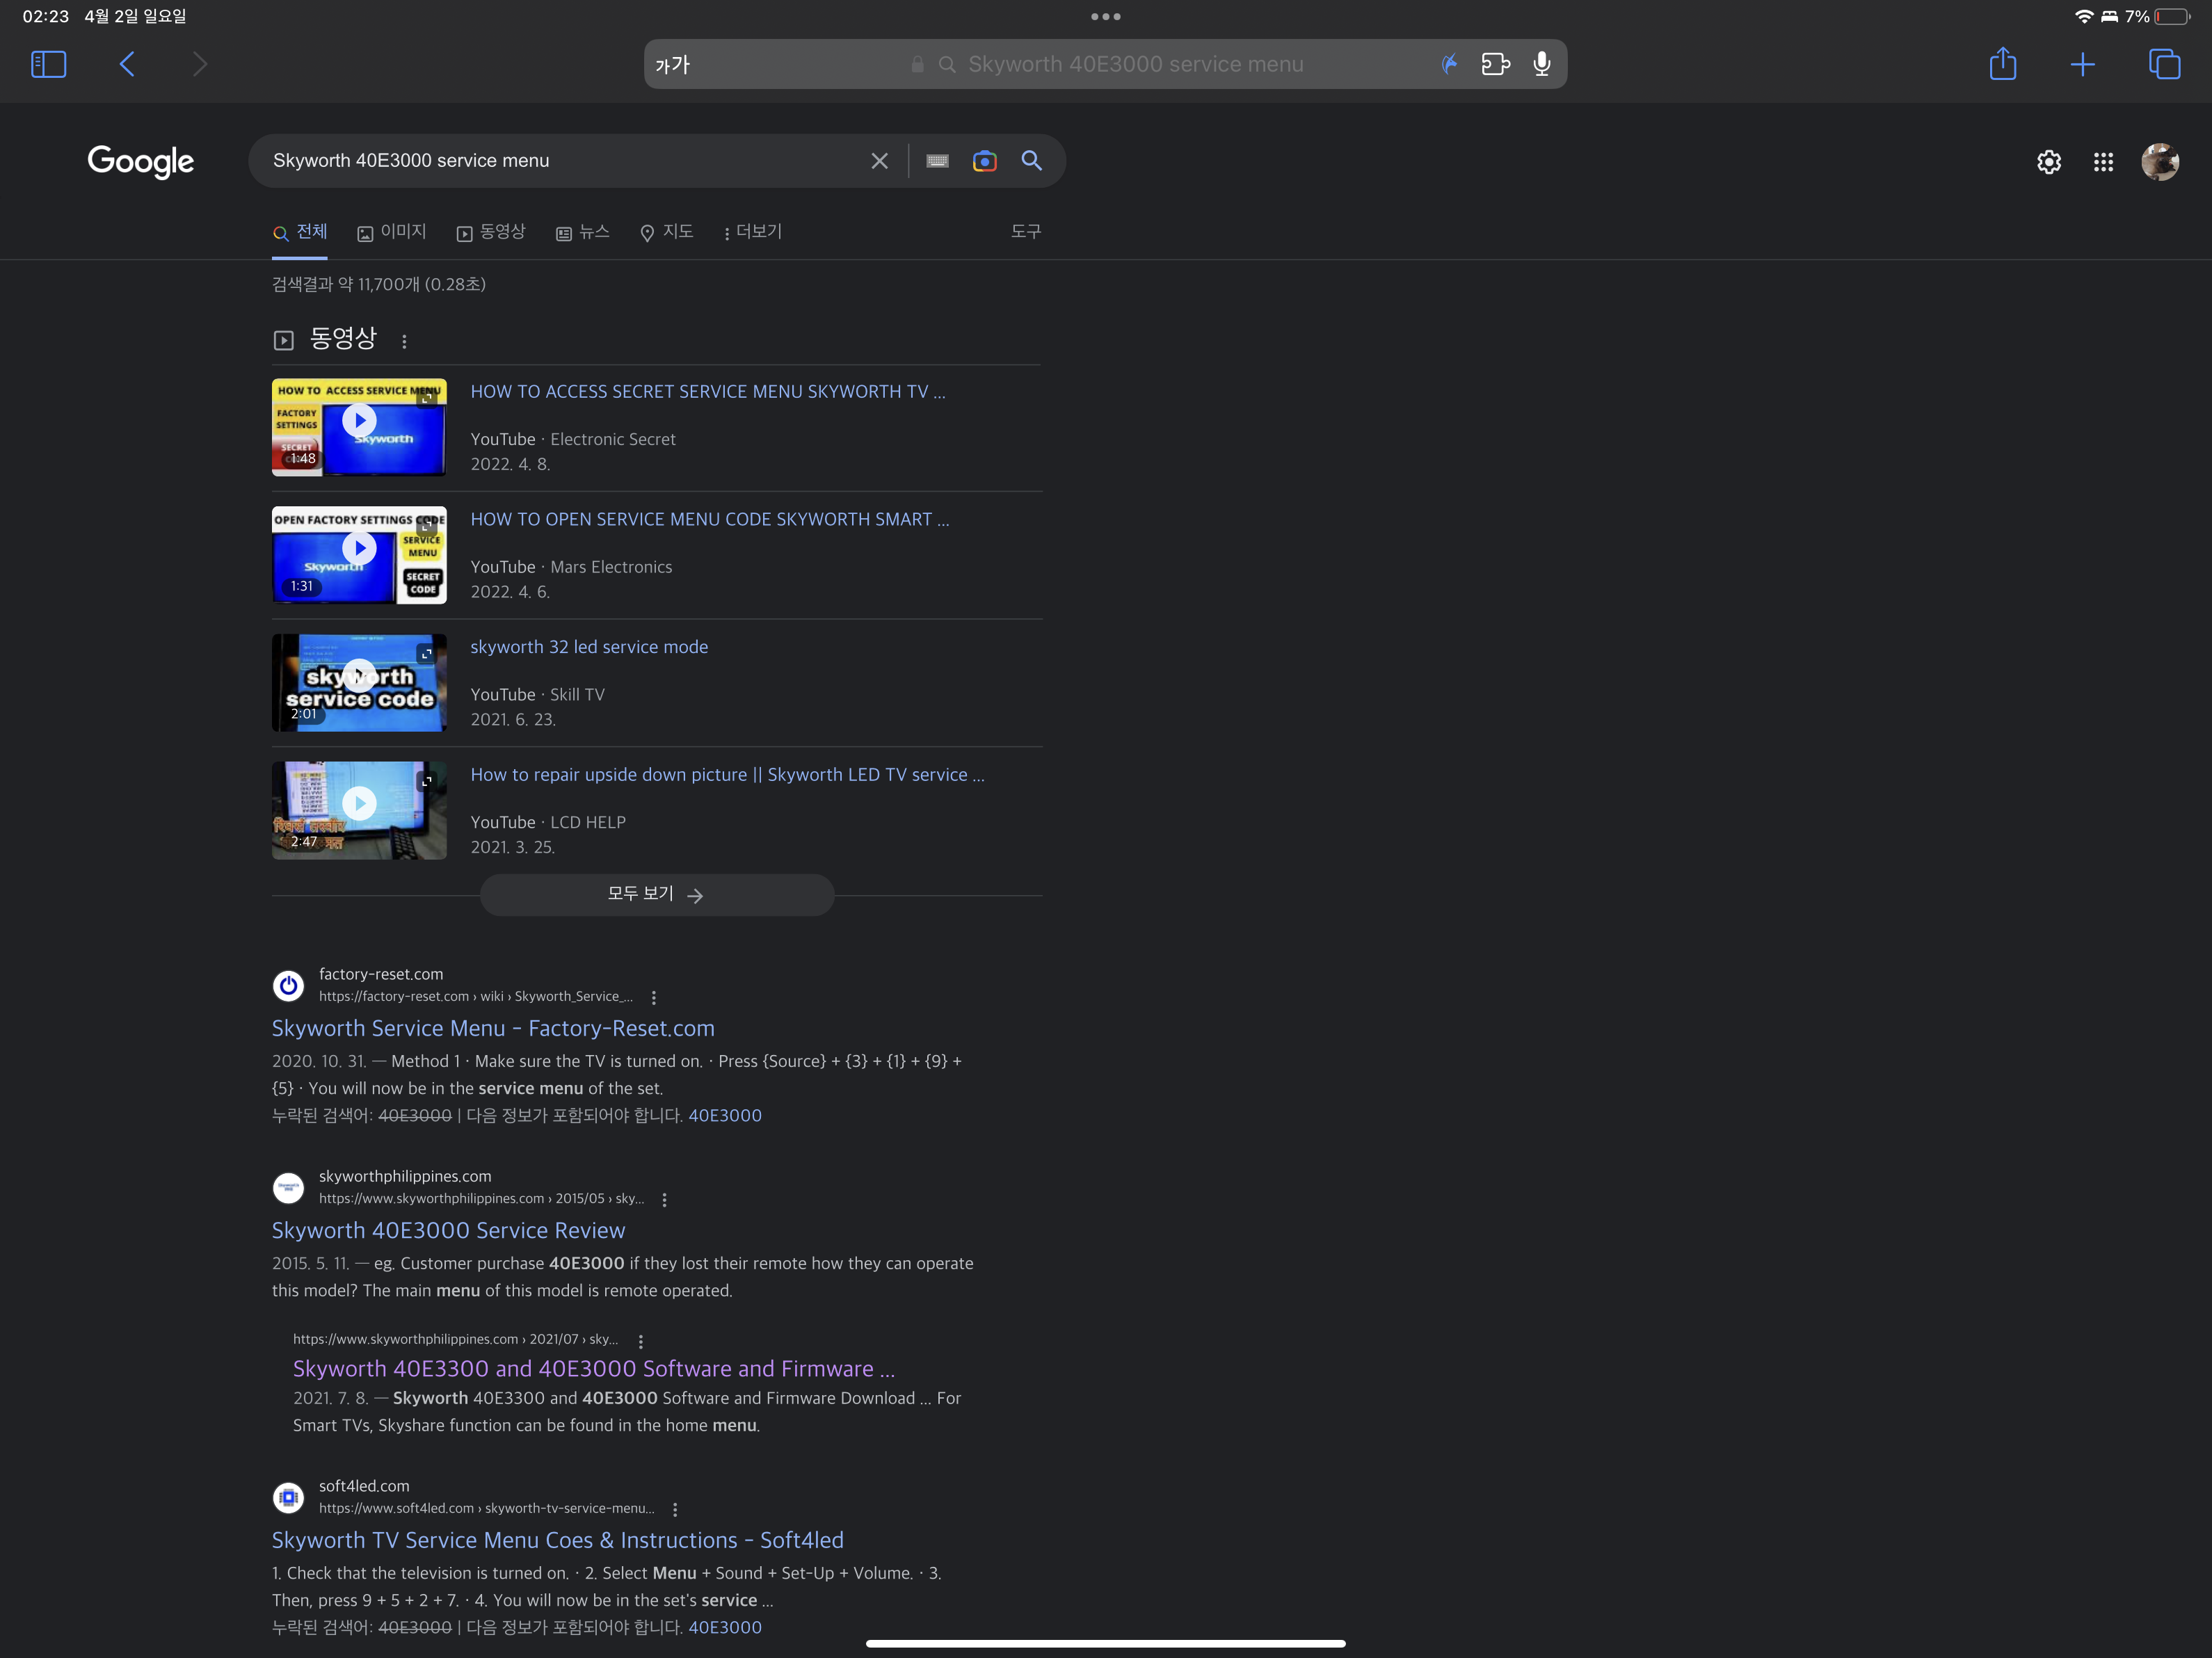The height and width of the screenshot is (1658, 2212).
Task: Clear the Google search box text
Action: click(x=879, y=161)
